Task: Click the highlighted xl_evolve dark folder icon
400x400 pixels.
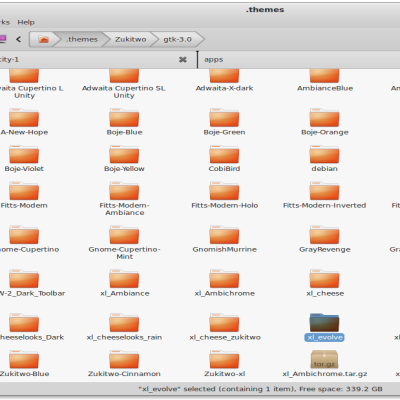Action: pyautogui.click(x=324, y=323)
